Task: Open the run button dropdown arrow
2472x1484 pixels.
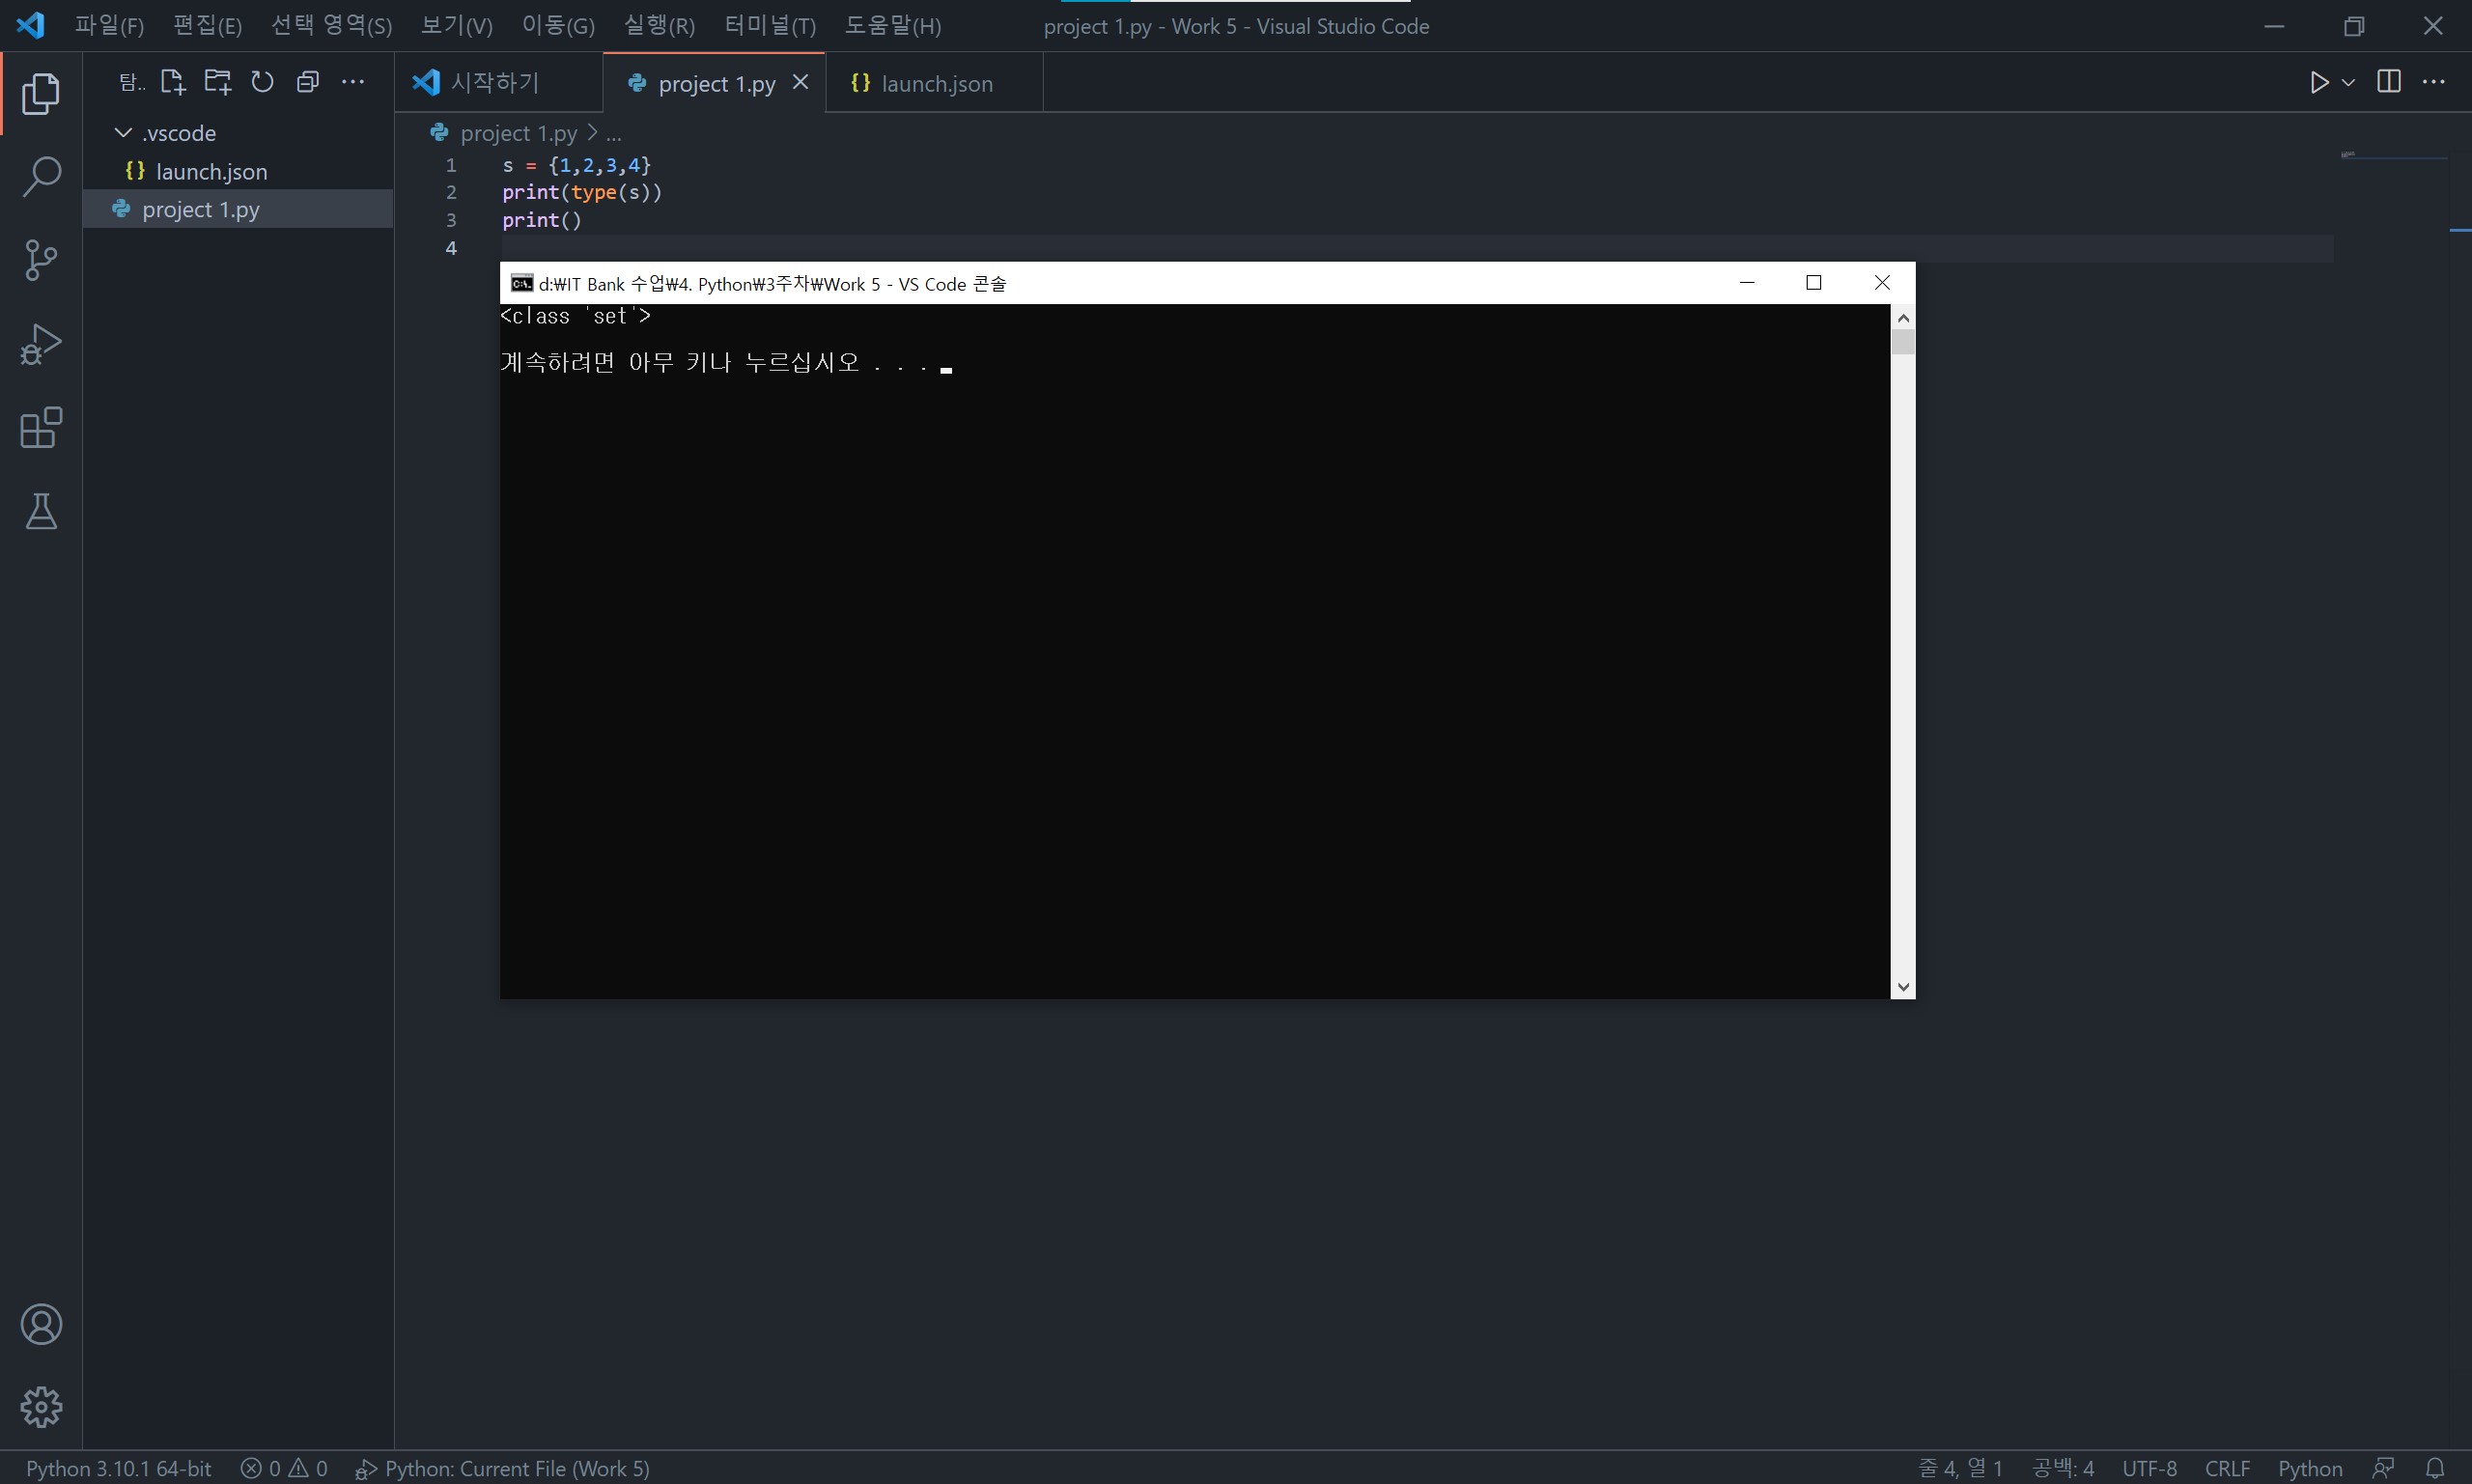Action: tap(2349, 82)
